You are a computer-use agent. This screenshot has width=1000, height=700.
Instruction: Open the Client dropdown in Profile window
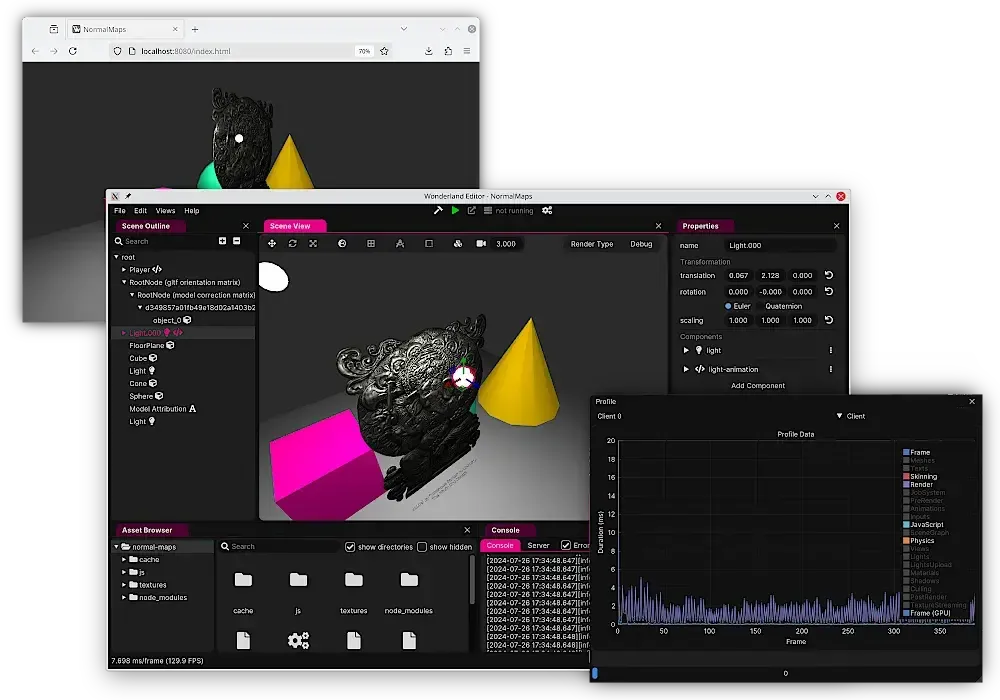(x=848, y=417)
